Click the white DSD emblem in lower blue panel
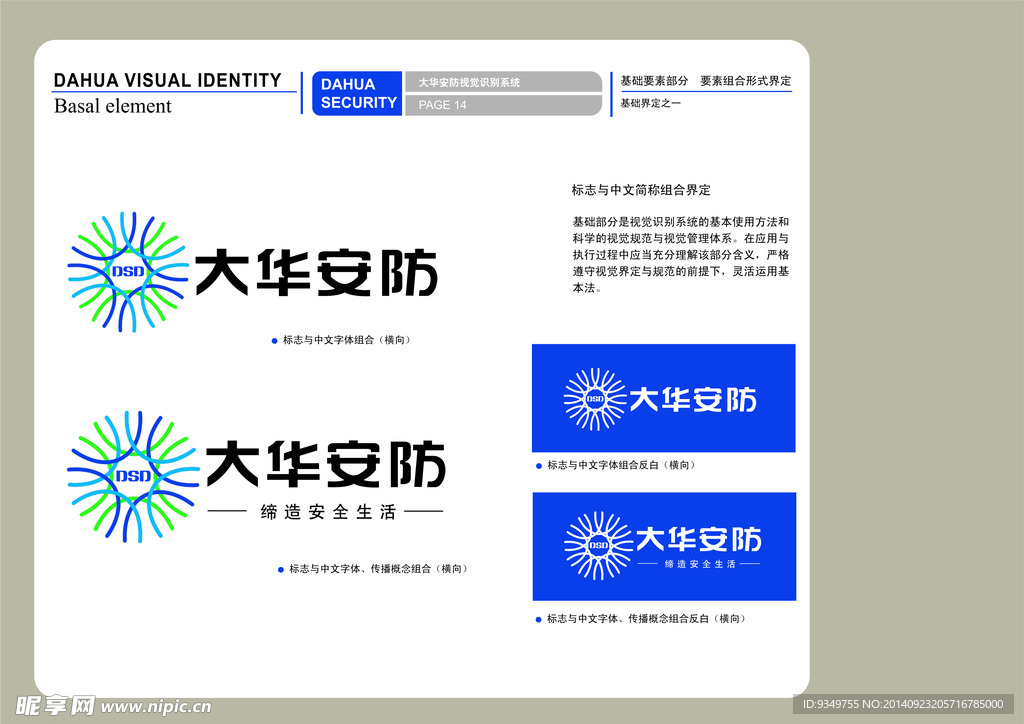1024x724 pixels. pos(599,546)
